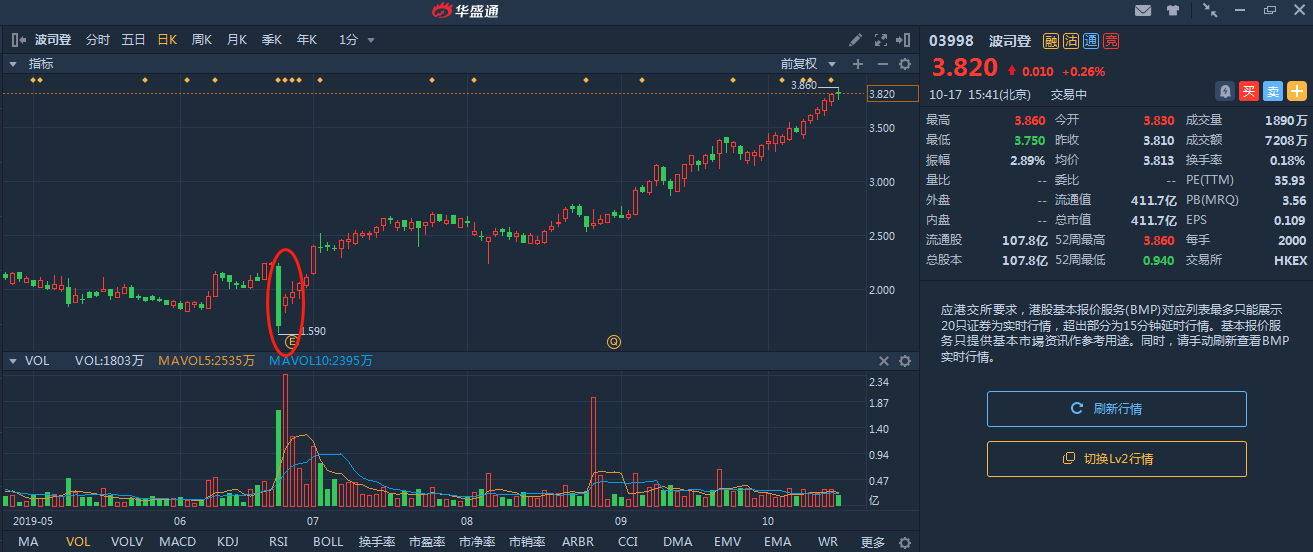Expand chart to fullscreen view
This screenshot has width=1313, height=552.
pos(881,40)
